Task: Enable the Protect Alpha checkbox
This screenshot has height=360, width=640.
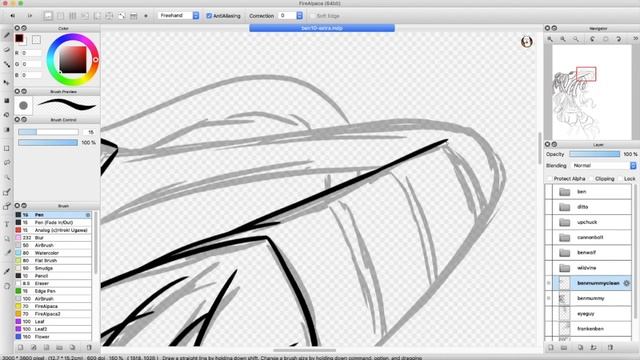Action: pos(549,179)
